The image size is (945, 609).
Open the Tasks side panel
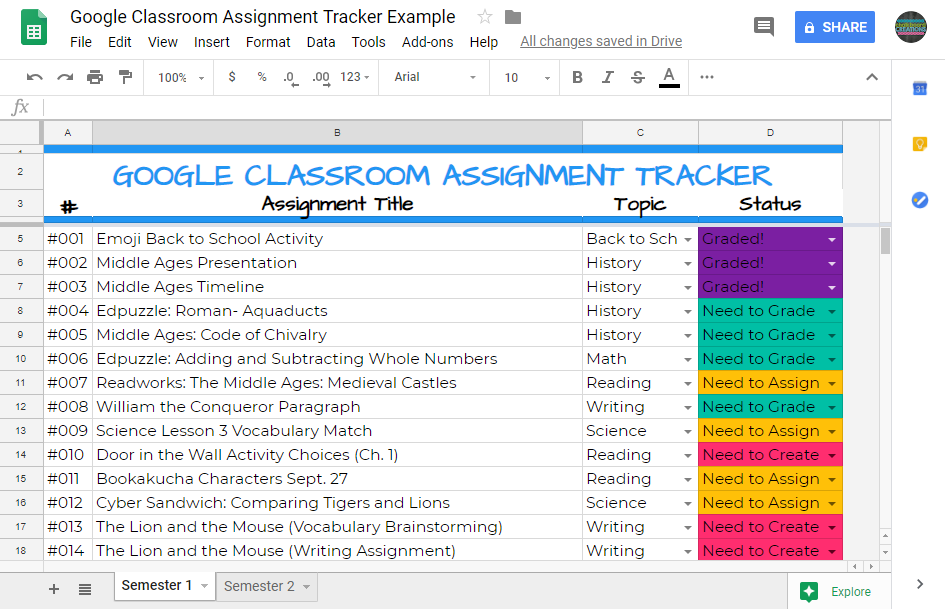click(920, 200)
